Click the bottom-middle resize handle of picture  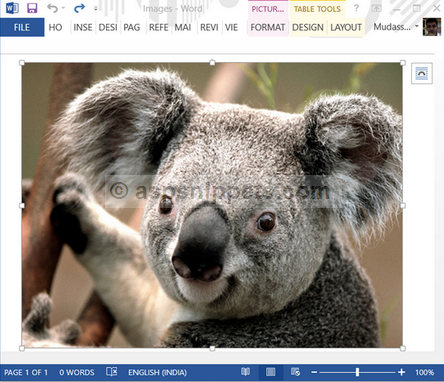[x=212, y=348]
